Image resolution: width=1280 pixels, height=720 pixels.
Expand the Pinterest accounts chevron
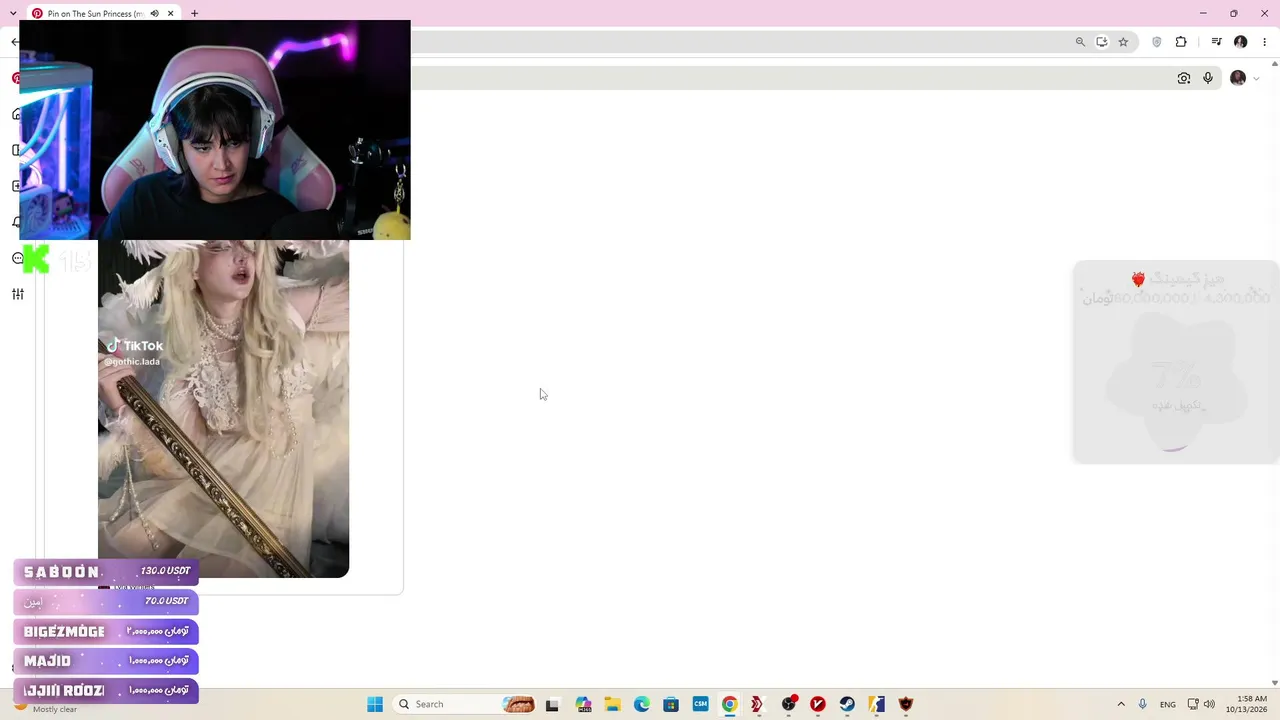click(x=1256, y=79)
